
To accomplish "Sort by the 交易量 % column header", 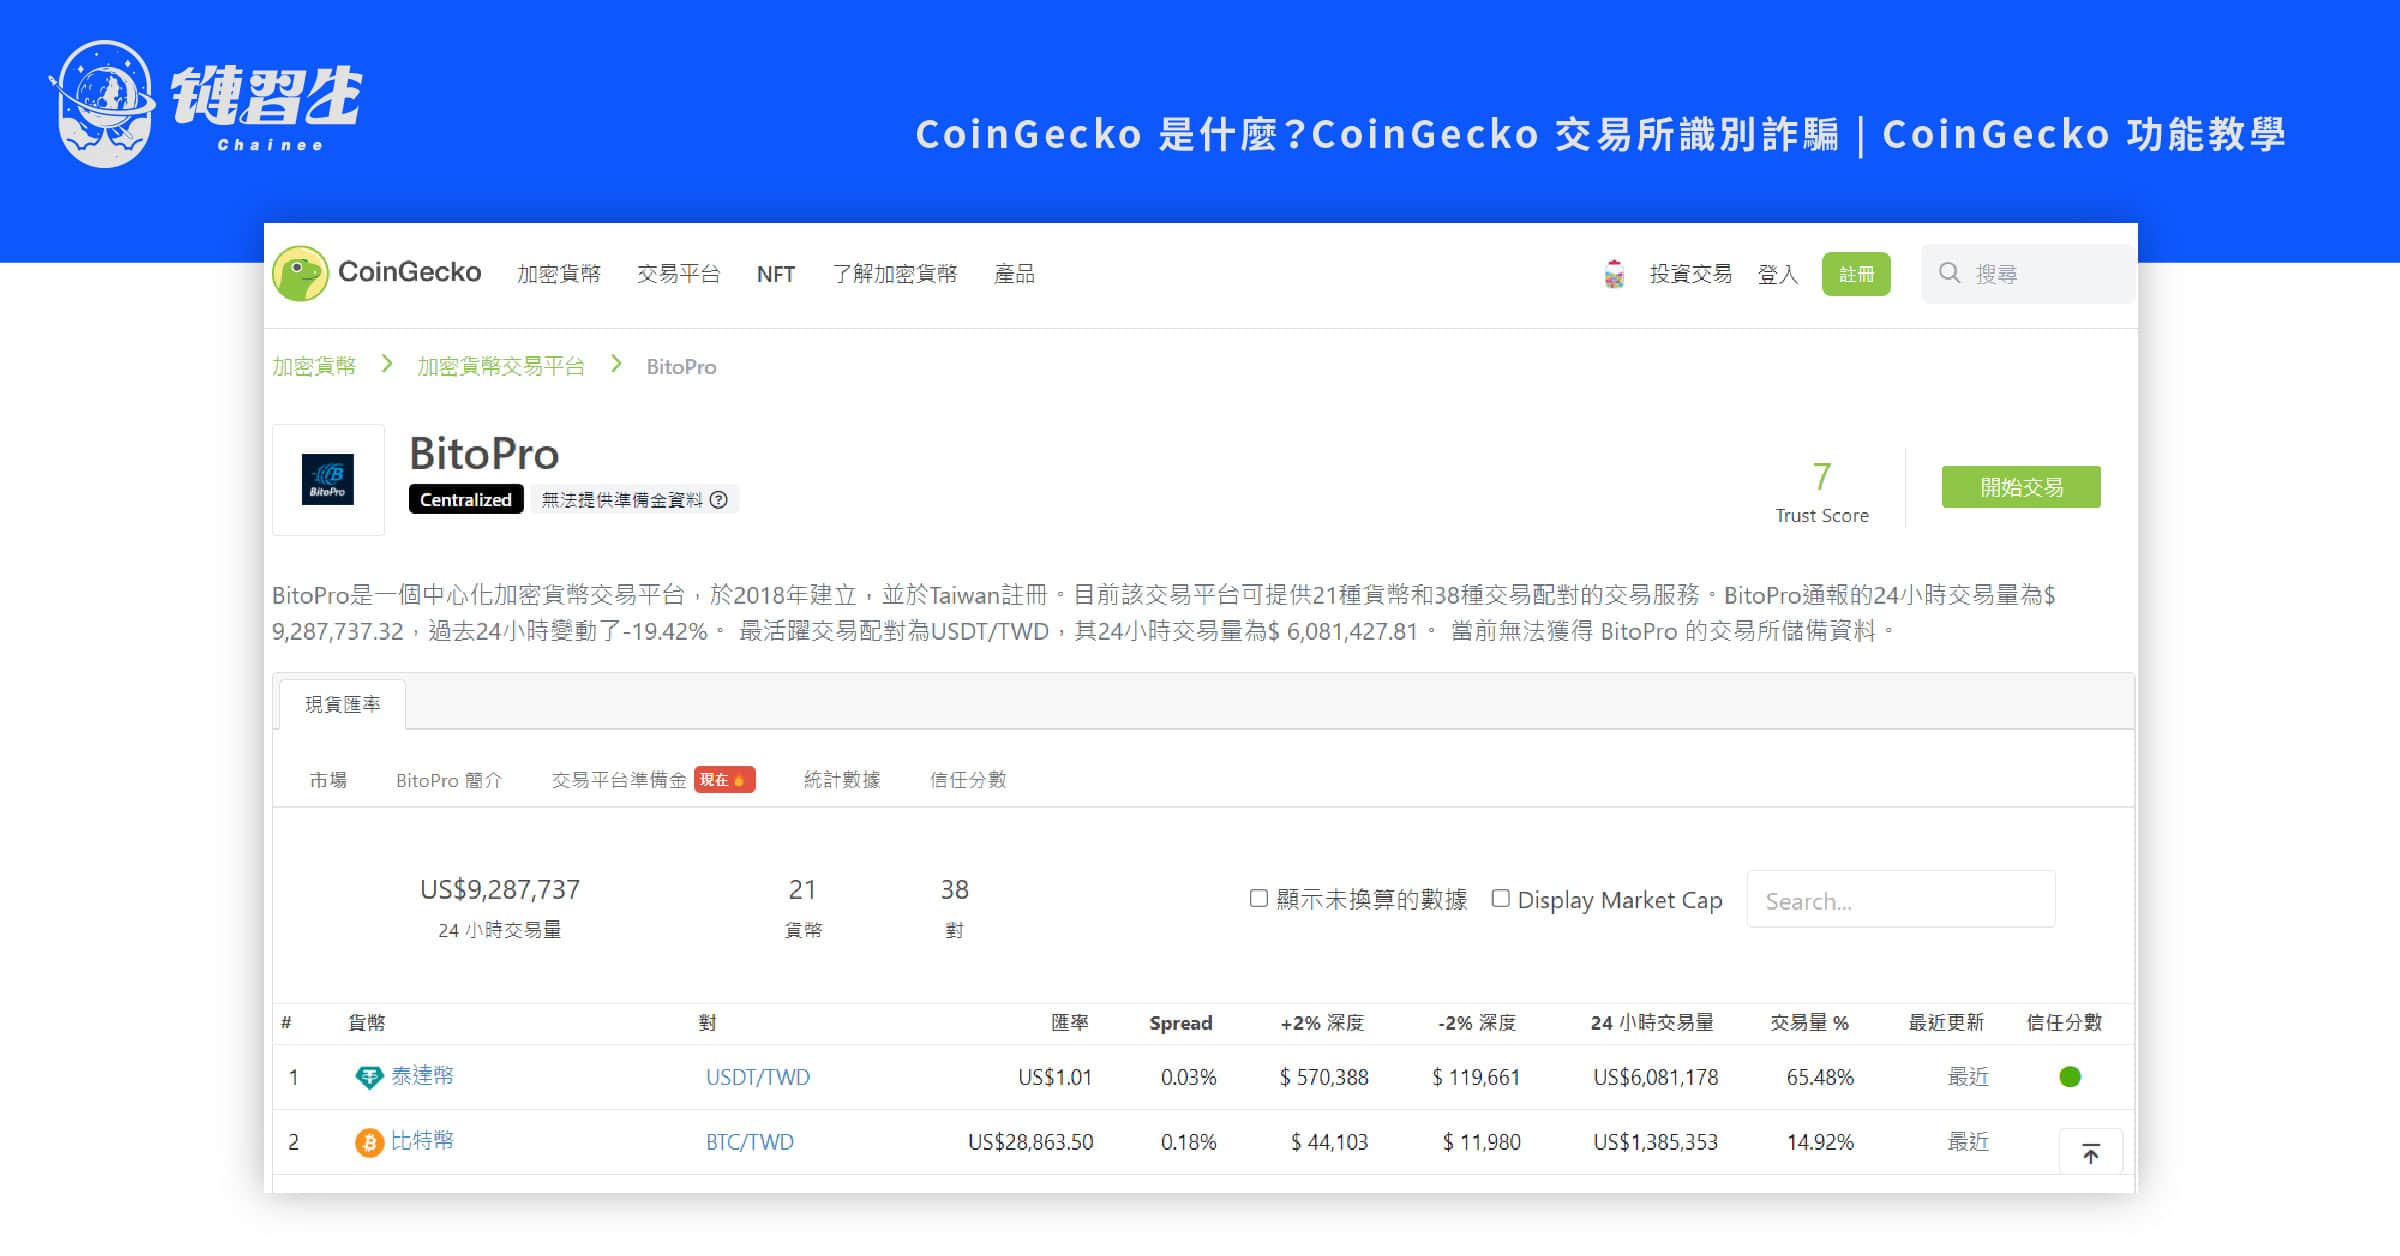I will click(1810, 1023).
